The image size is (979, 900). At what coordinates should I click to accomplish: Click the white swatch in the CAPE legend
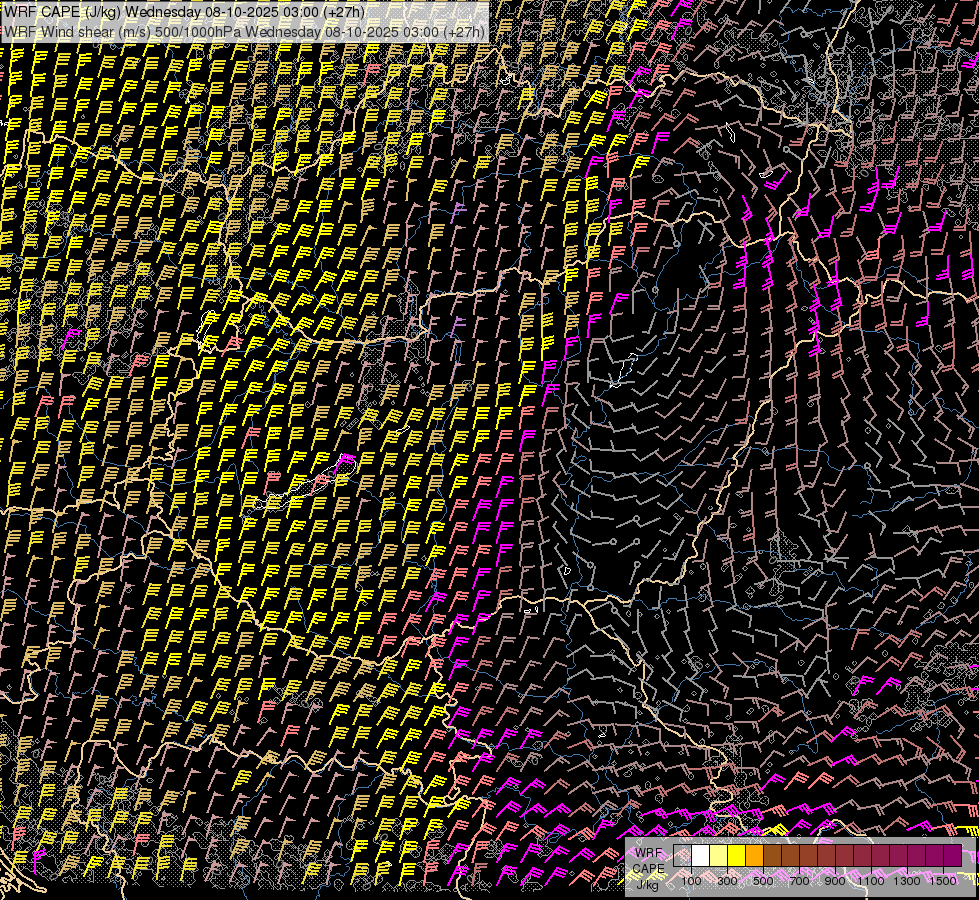click(701, 856)
